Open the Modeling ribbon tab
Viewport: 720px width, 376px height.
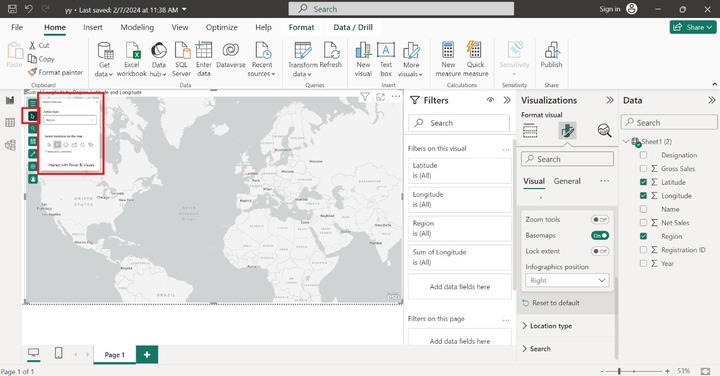137,27
